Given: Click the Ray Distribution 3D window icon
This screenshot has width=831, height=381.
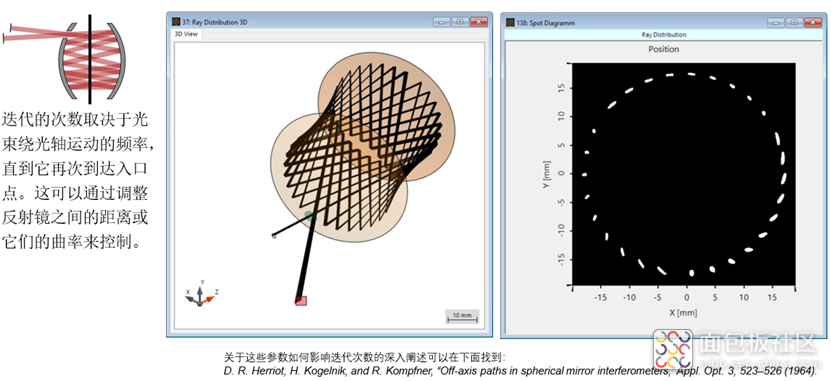Looking at the screenshot, I should coord(176,22).
